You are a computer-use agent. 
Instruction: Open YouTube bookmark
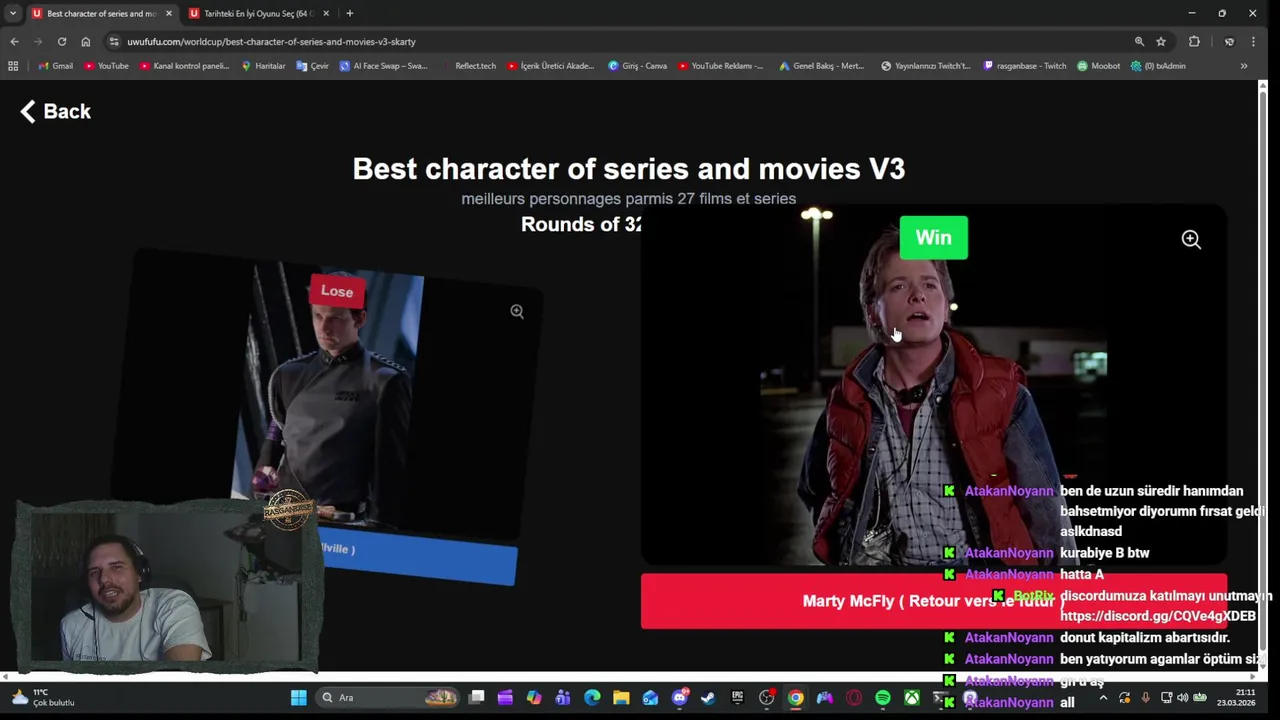107,66
